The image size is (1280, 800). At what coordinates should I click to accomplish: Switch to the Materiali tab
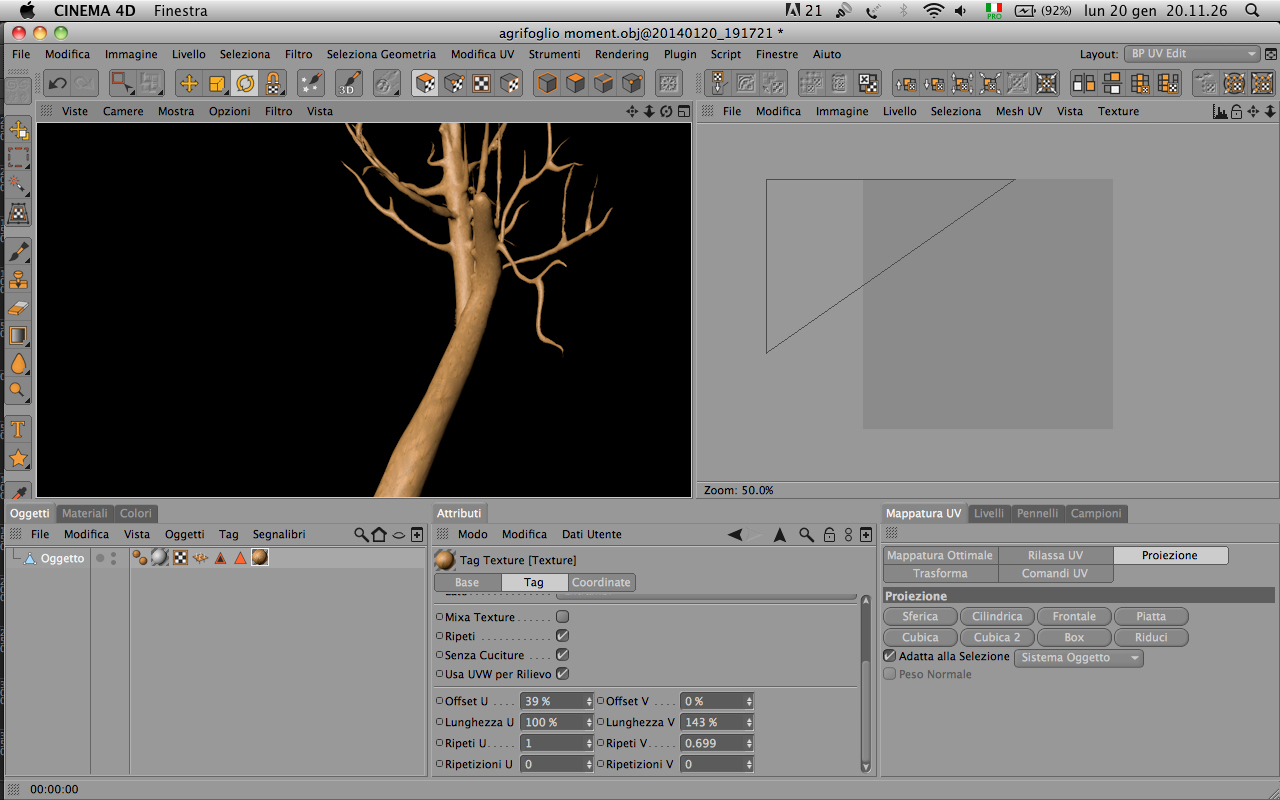click(85, 513)
